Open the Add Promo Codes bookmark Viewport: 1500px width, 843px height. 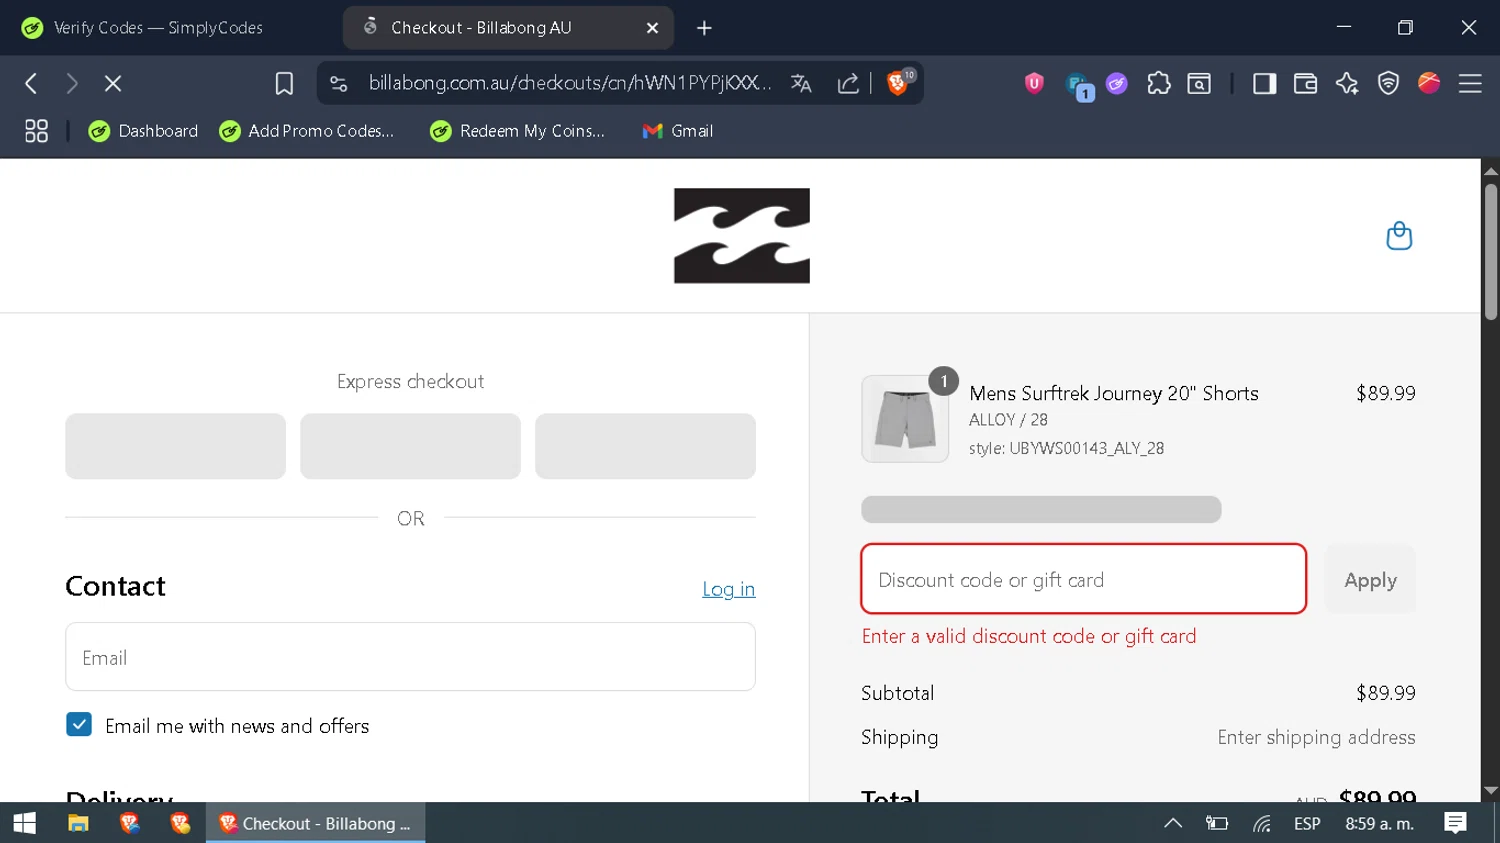307,131
